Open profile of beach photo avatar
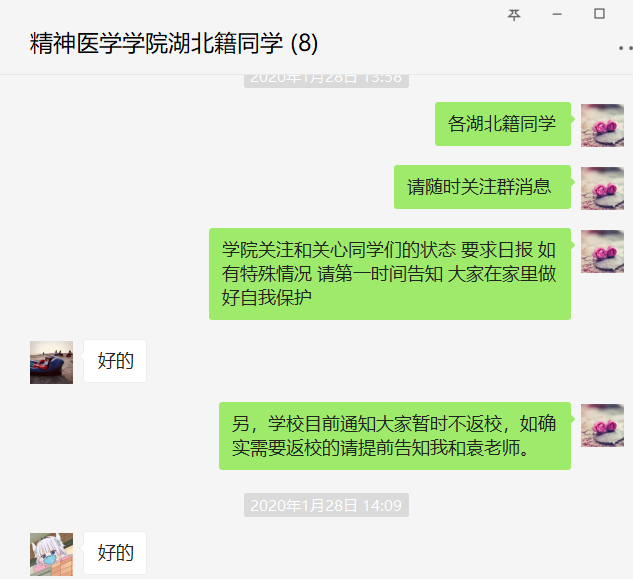Image resolution: width=633 pixels, height=579 pixels. pos(51,362)
